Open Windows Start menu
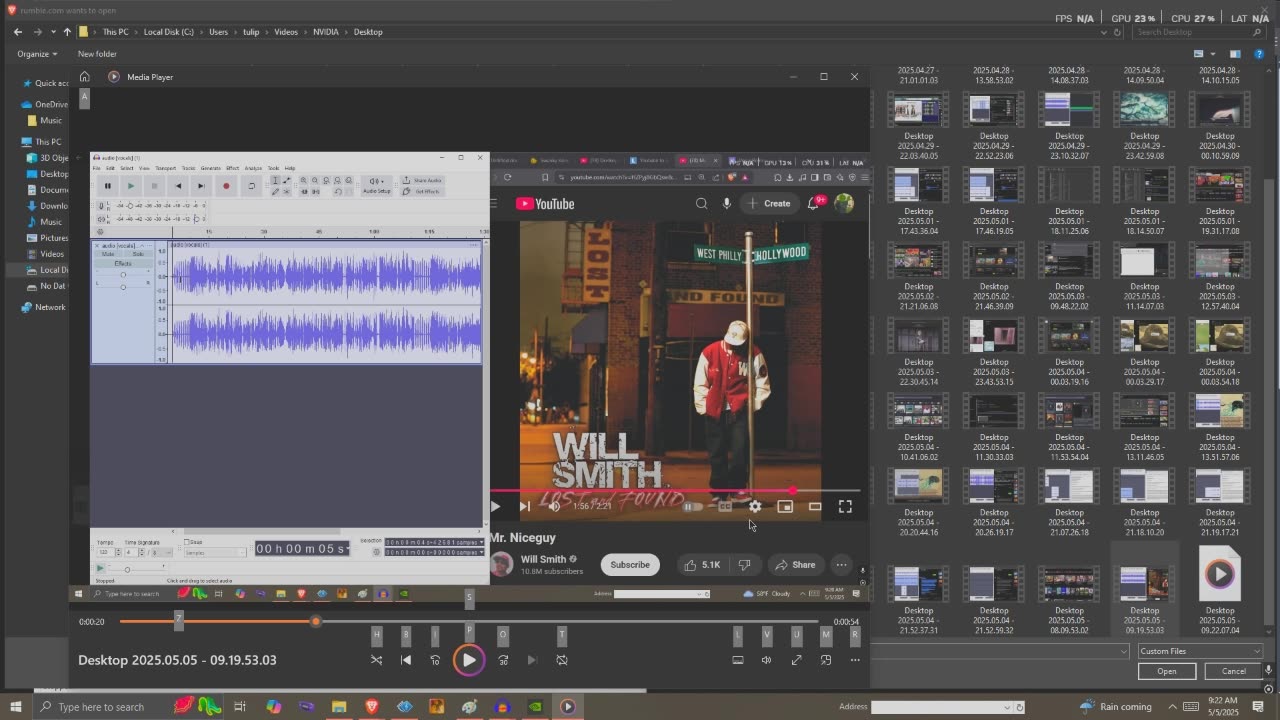 15,707
